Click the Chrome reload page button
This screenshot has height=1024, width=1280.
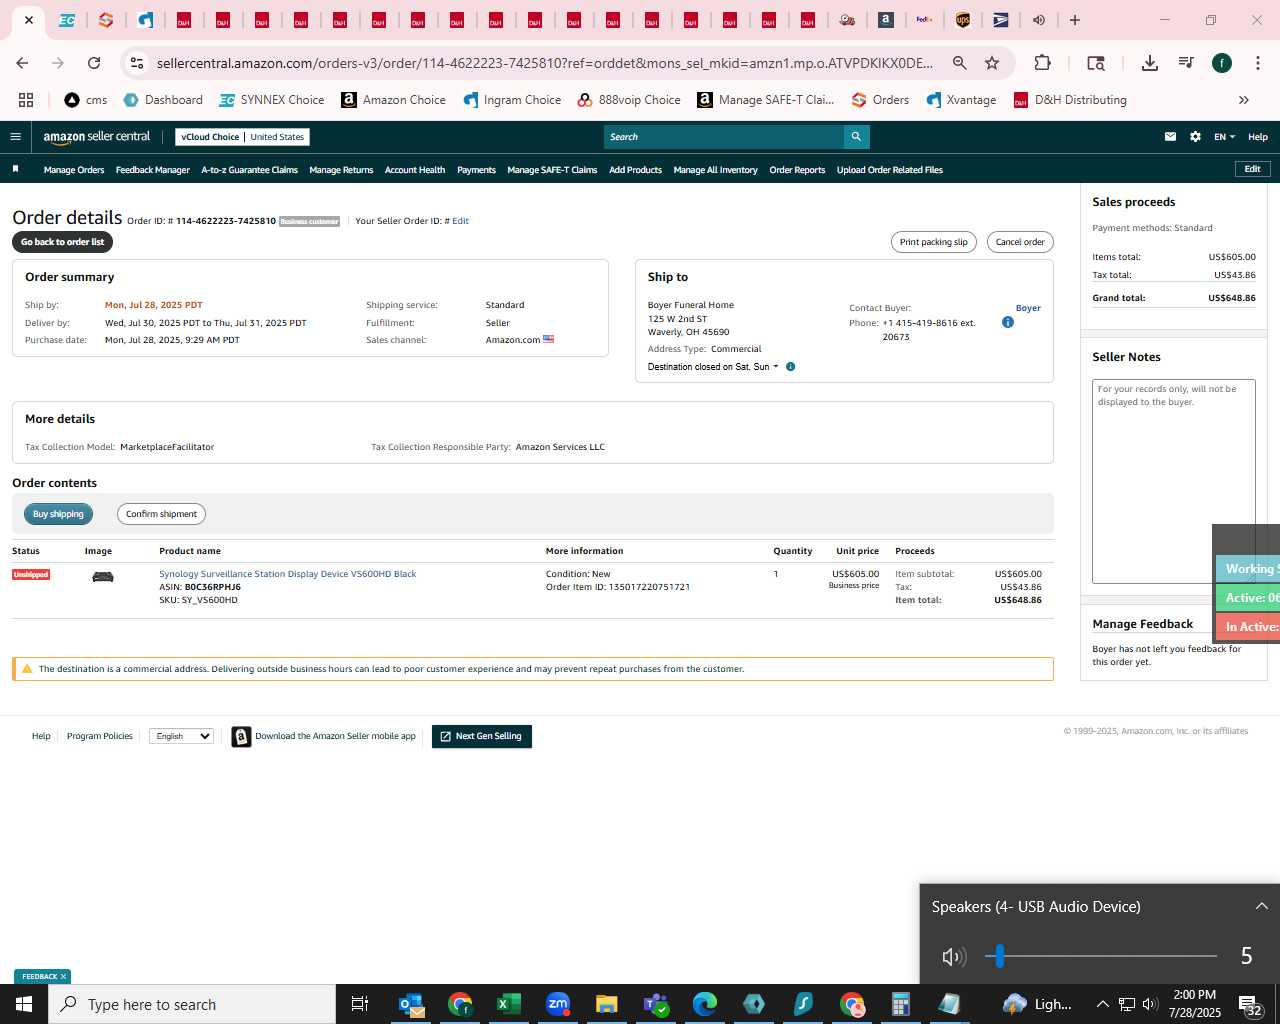tap(94, 63)
